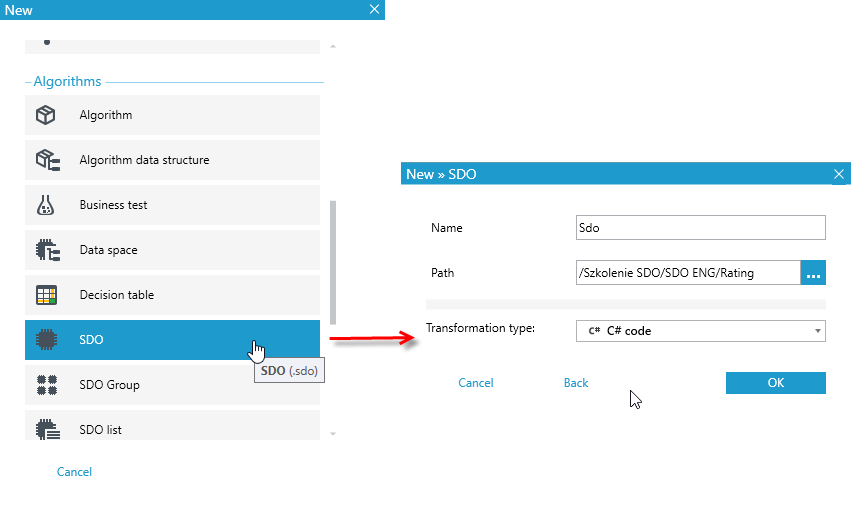Click the Algorithm cube icon
855x511 pixels.
coord(46,115)
